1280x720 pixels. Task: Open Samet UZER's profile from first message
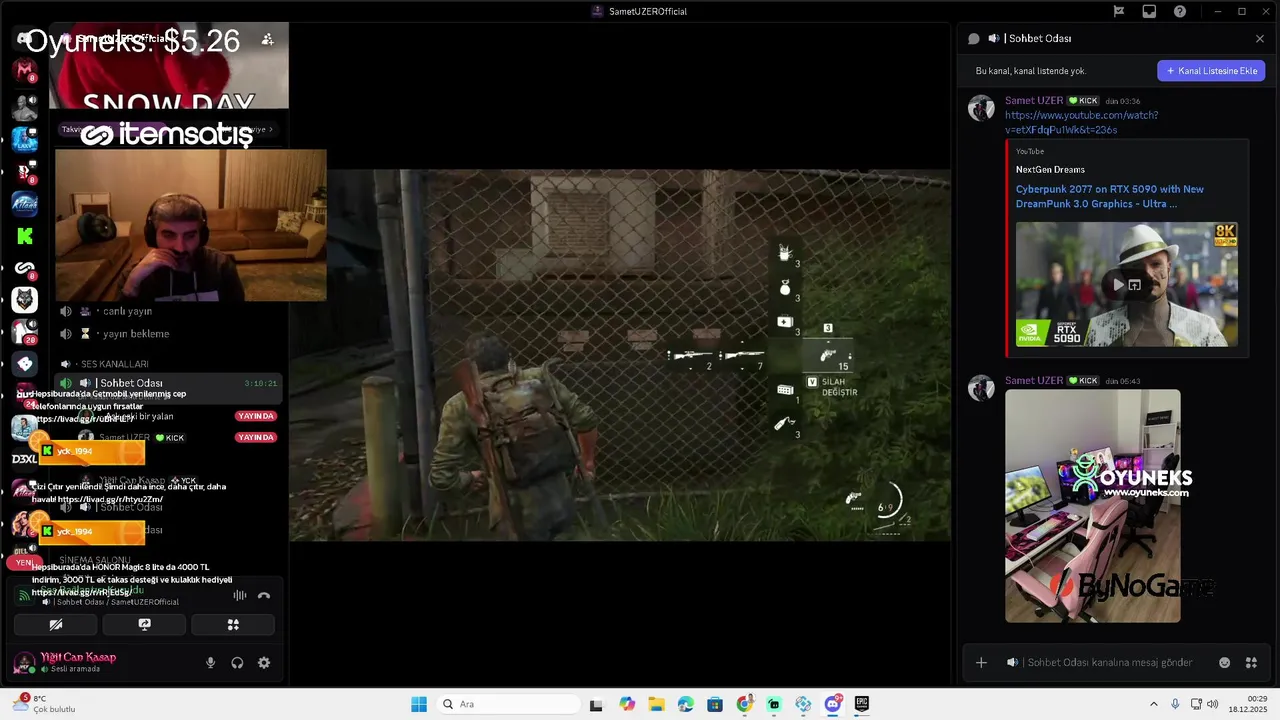(x=1034, y=100)
